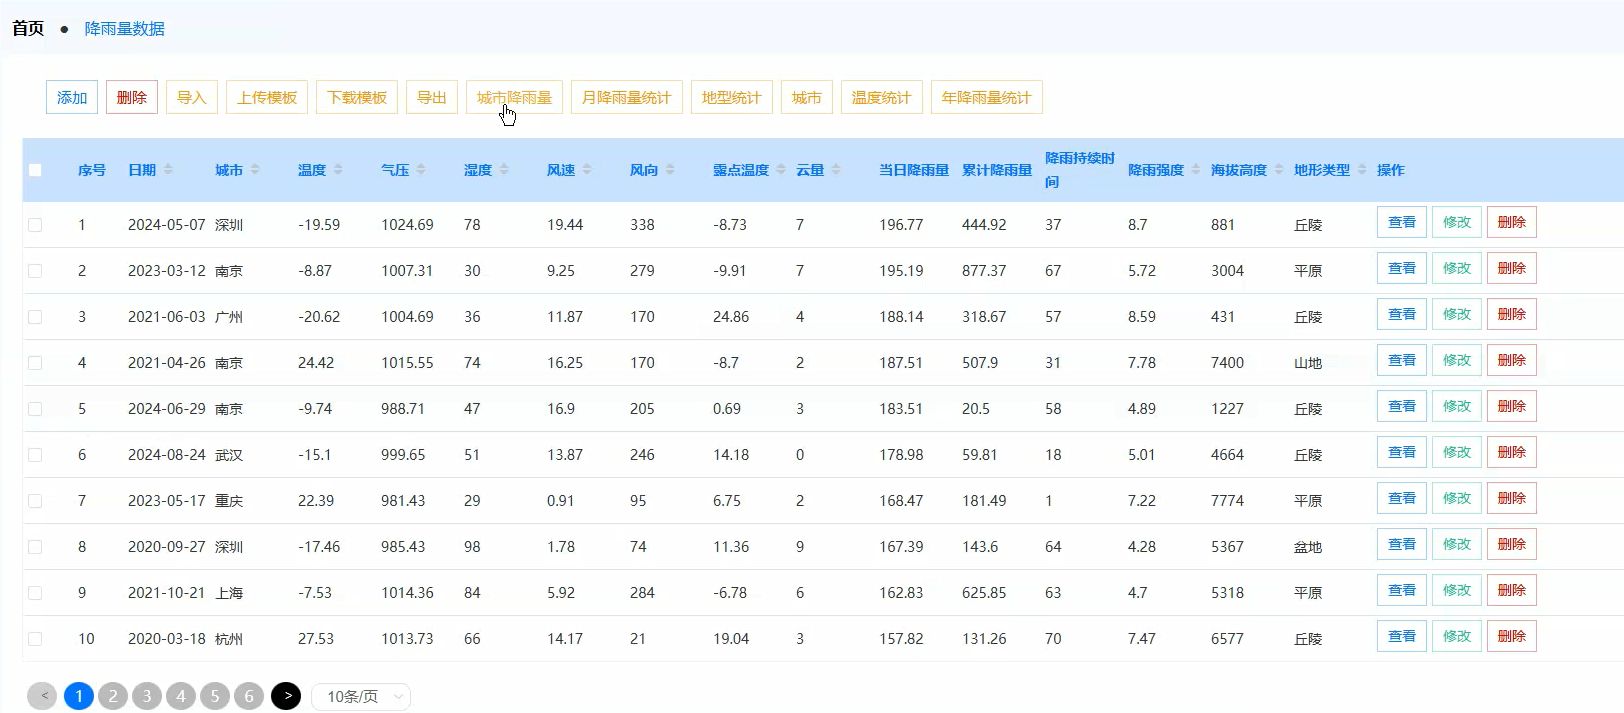Sort by 露点温度 column arrows

781,170
